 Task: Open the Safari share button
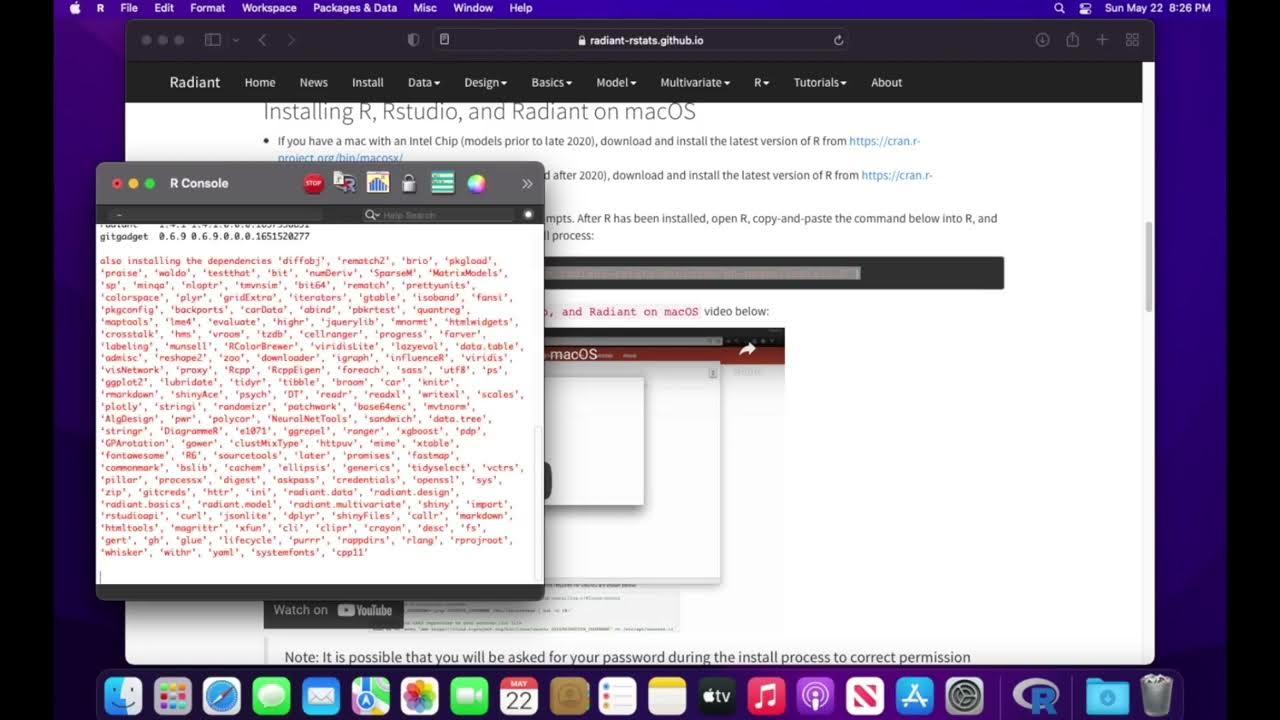pos(1072,40)
